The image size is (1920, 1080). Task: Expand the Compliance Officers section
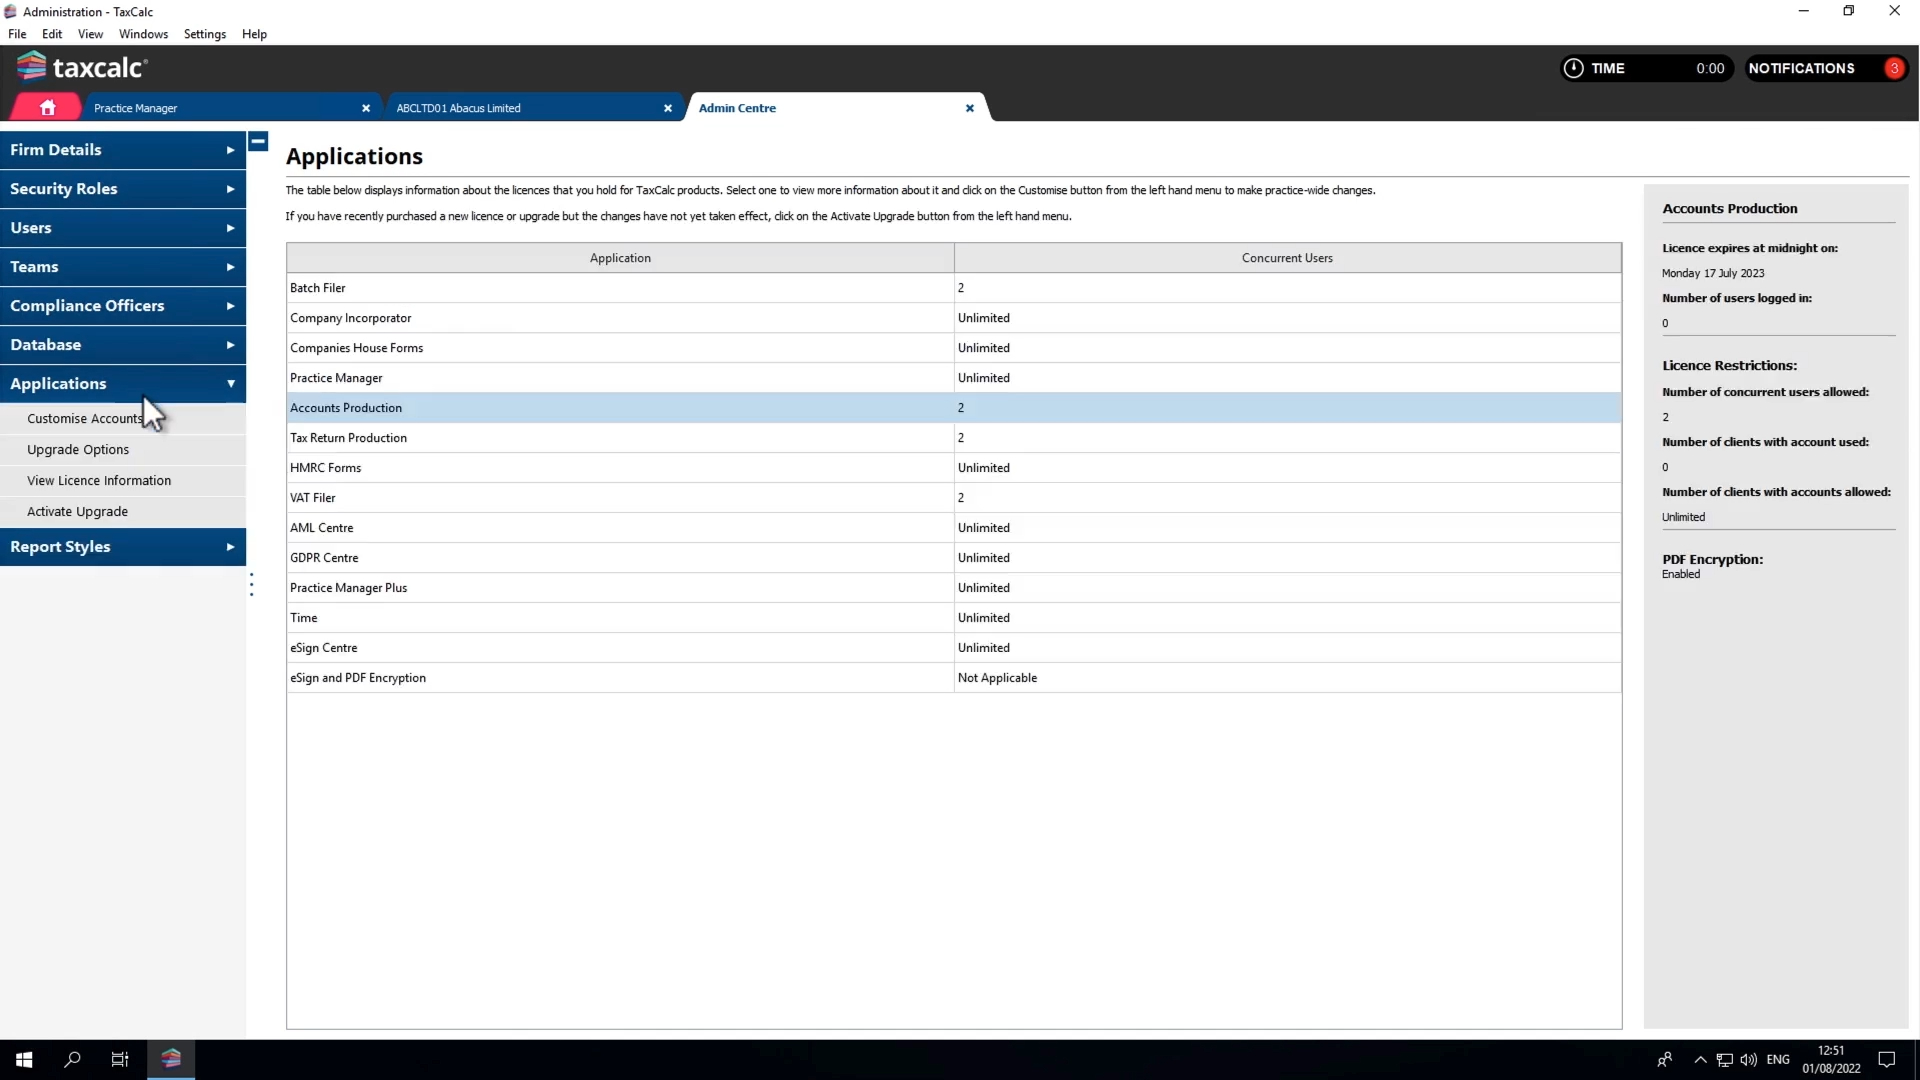(123, 306)
